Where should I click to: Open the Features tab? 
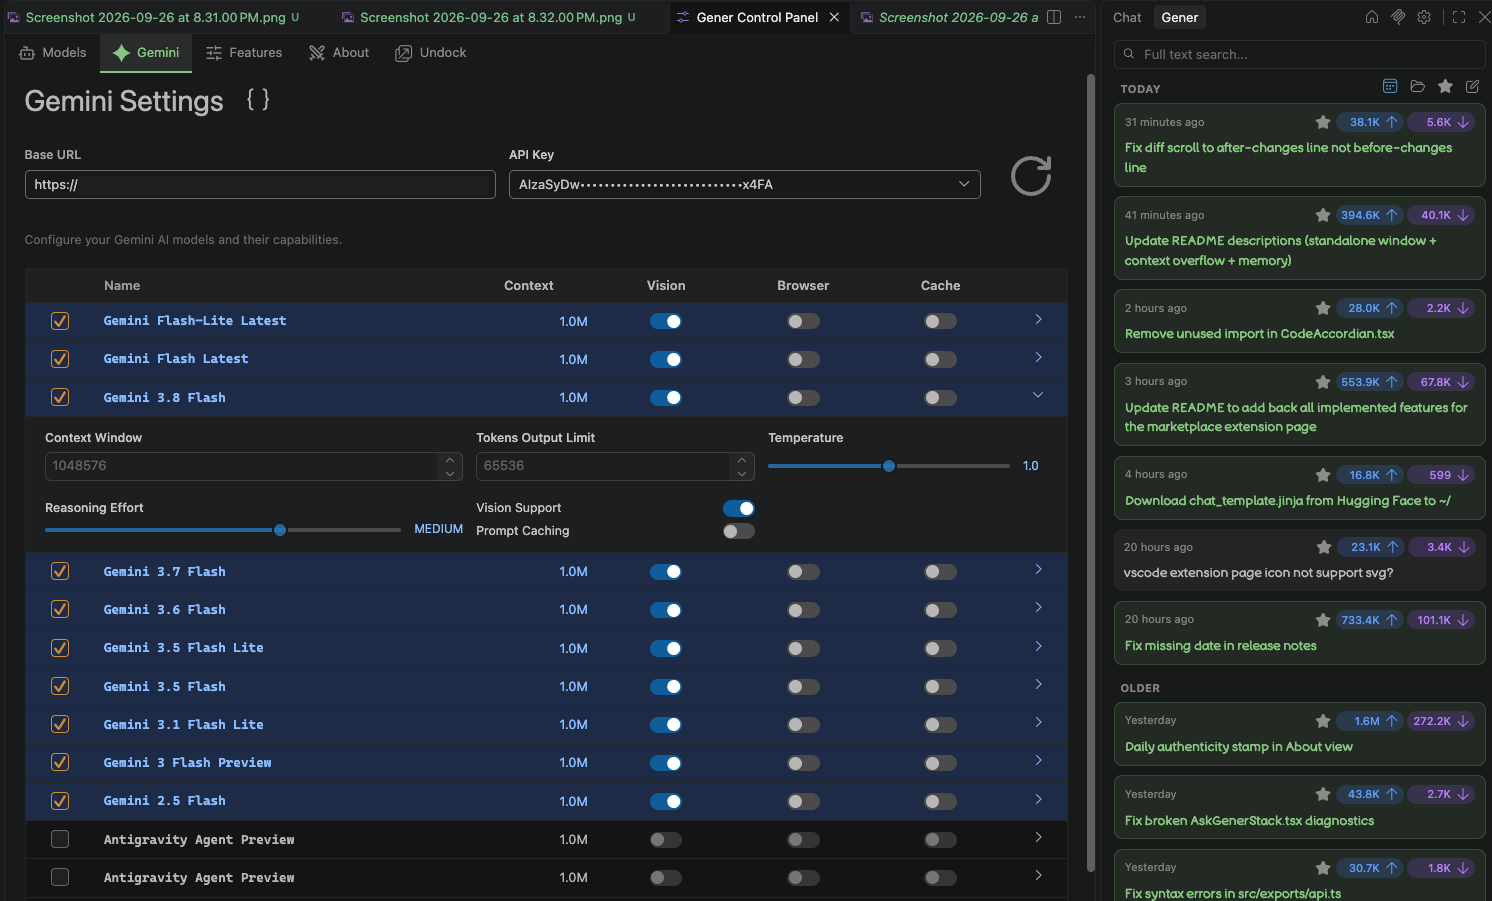coord(244,52)
